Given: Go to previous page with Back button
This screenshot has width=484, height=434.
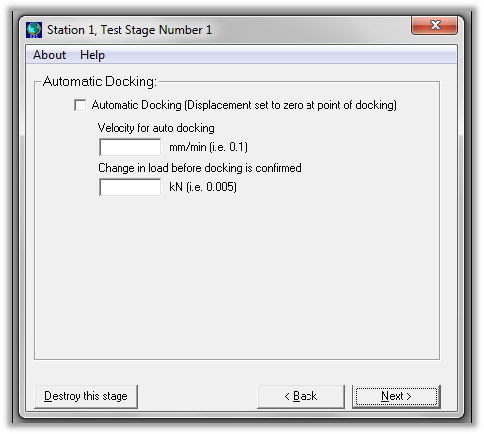Looking at the screenshot, I should [301, 396].
